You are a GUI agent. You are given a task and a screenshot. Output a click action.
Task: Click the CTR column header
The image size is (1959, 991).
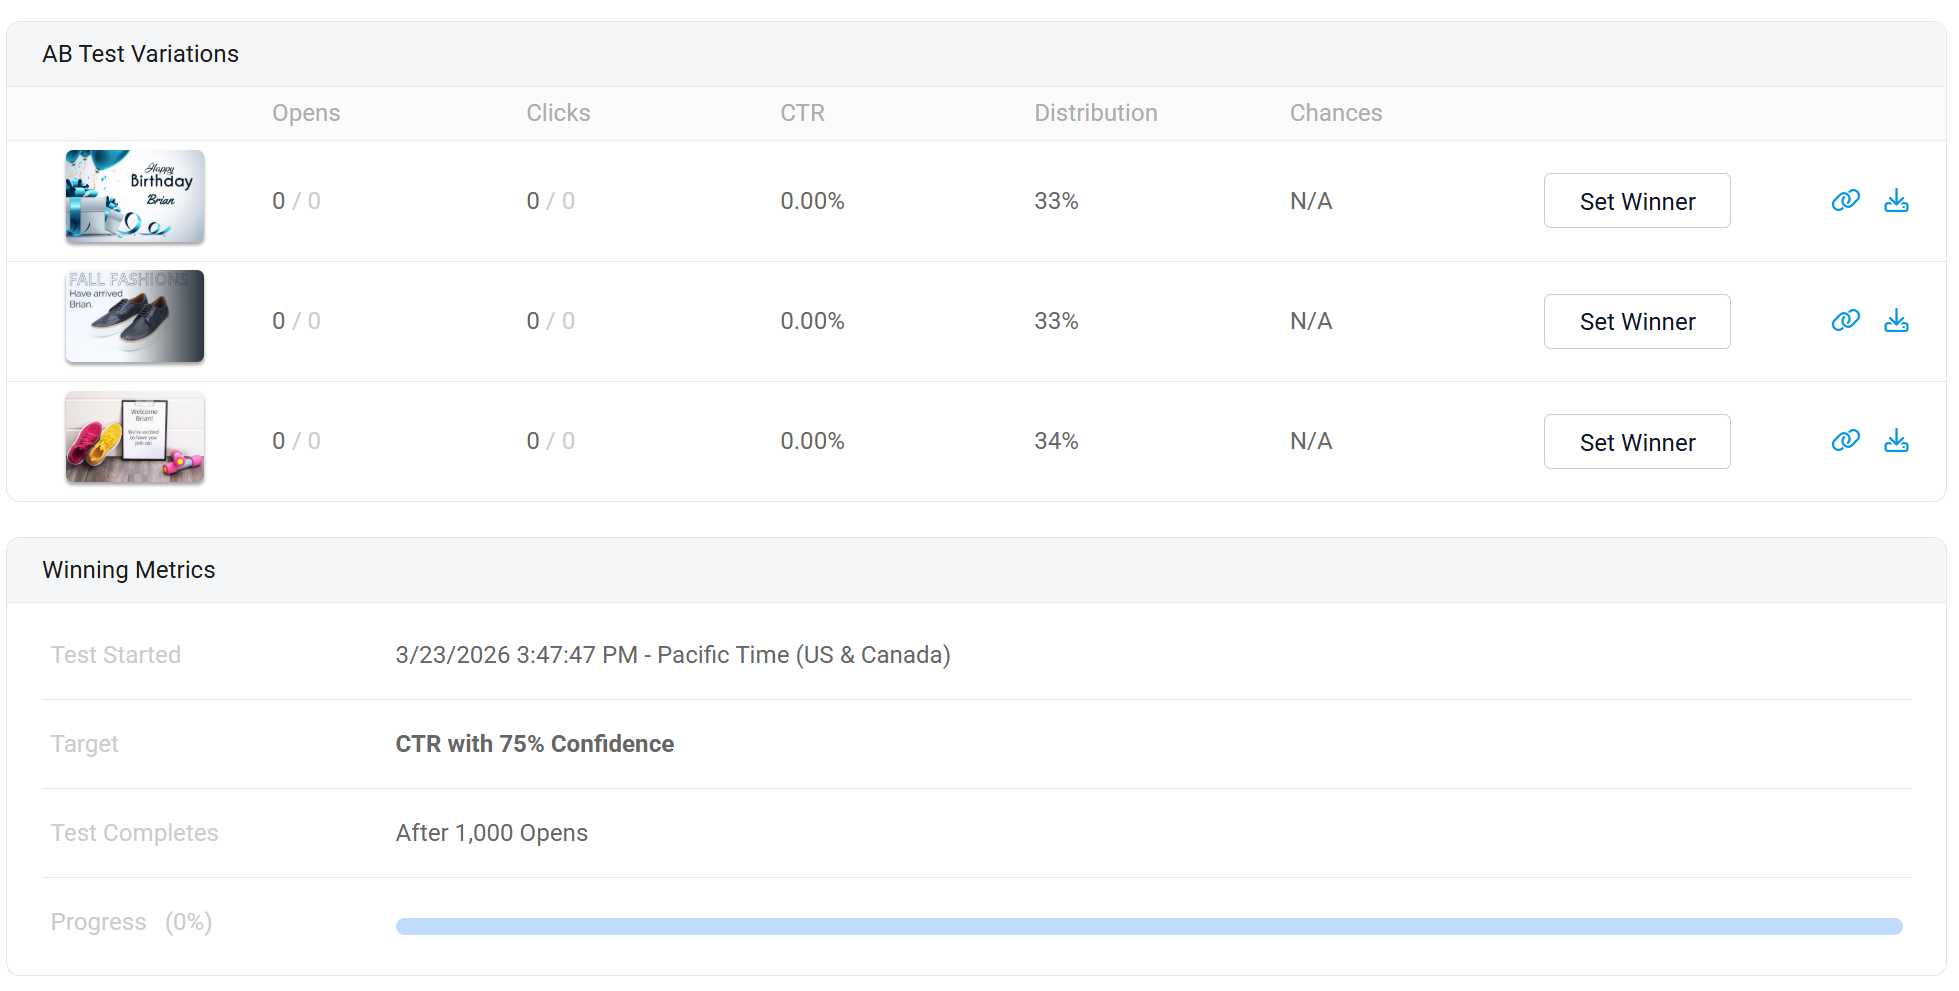tap(802, 113)
